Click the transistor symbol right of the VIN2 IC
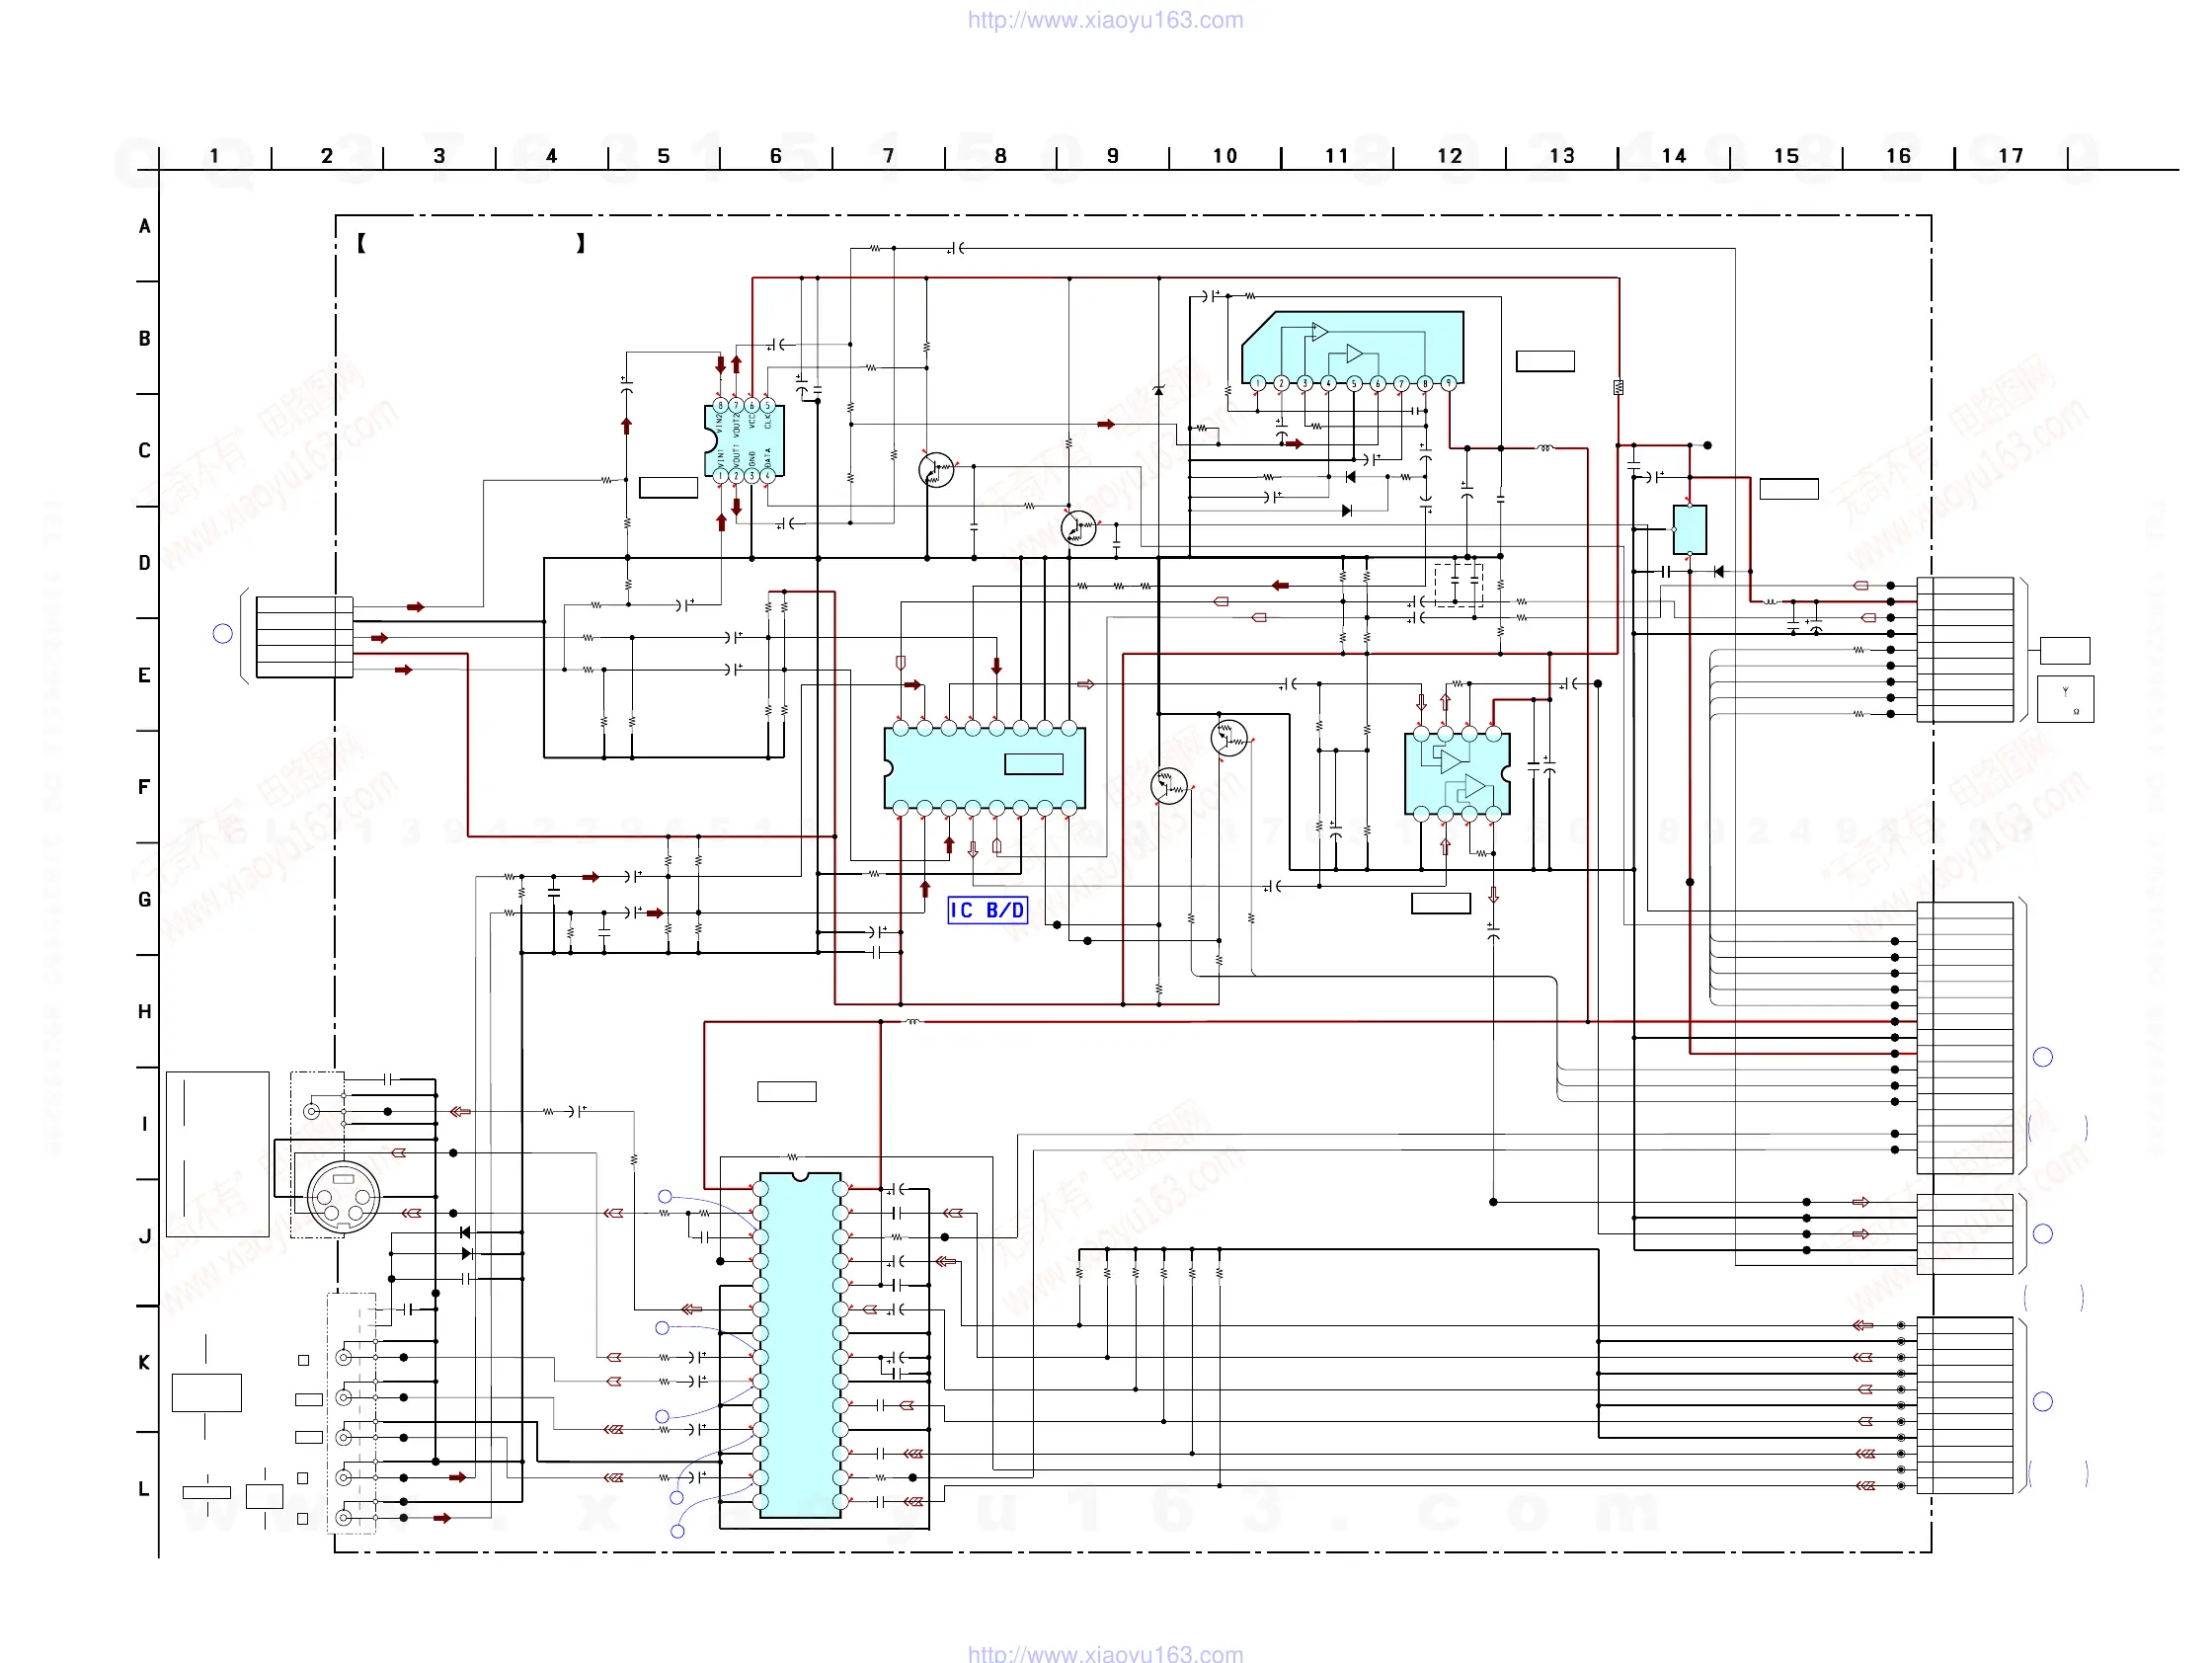Screen dimensions: 2212x1663 tap(936, 470)
